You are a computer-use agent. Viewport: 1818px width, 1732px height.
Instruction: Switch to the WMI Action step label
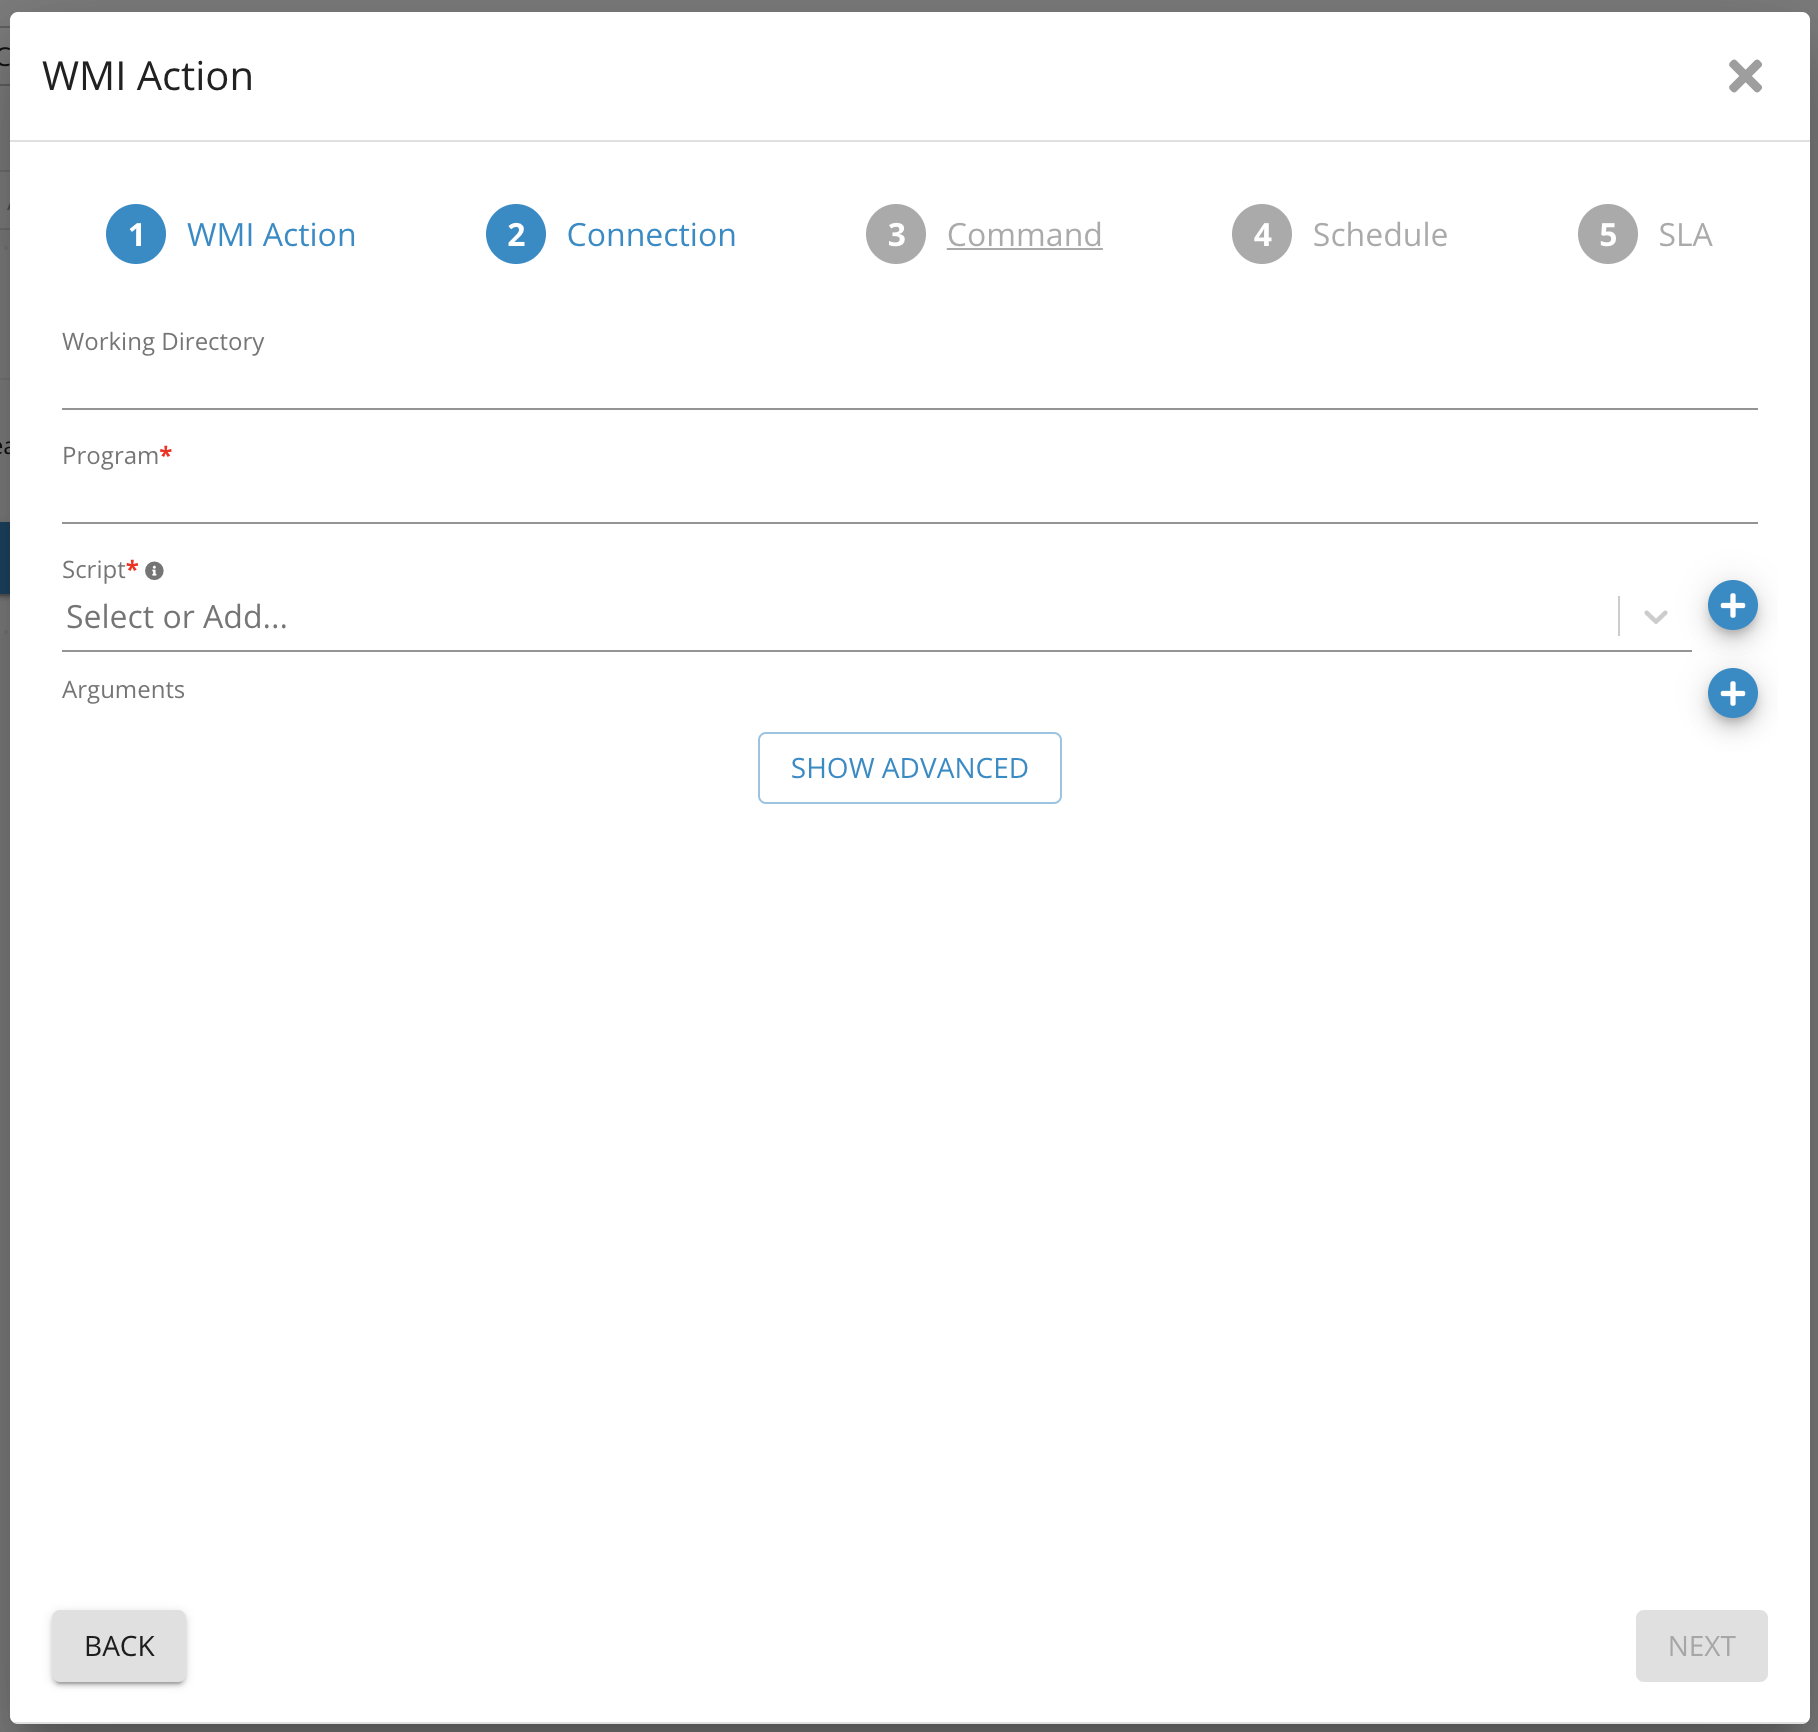tap(271, 235)
